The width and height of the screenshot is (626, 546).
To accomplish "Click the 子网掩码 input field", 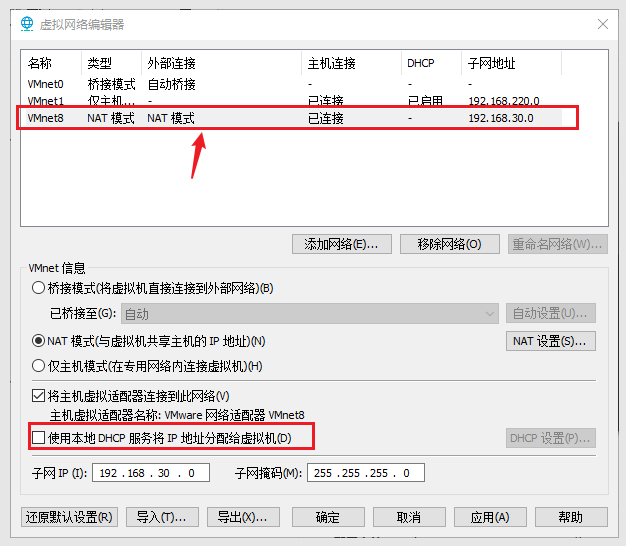I will pyautogui.click(x=366, y=473).
